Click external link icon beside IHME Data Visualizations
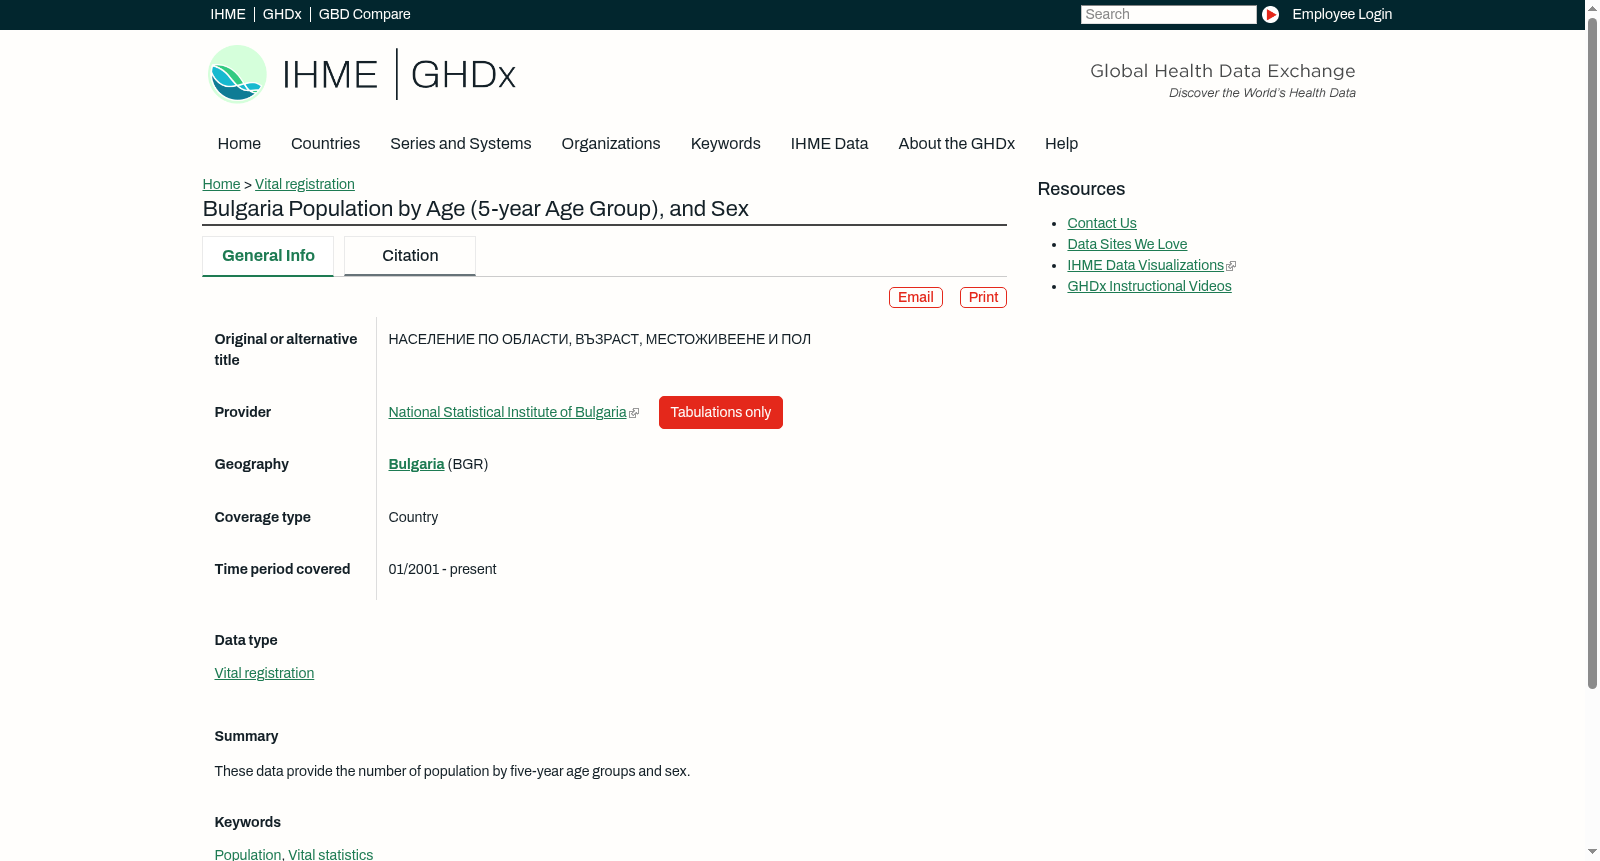The height and width of the screenshot is (861, 1600). tap(1231, 266)
